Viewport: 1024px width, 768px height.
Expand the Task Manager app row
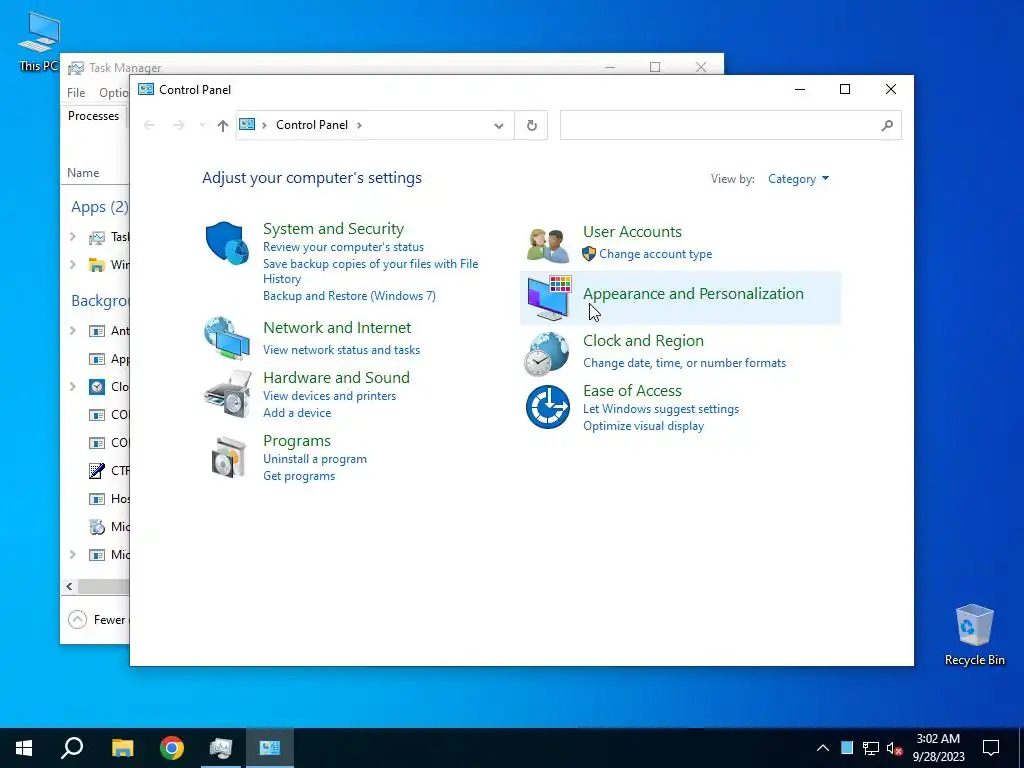pyautogui.click(x=72, y=237)
